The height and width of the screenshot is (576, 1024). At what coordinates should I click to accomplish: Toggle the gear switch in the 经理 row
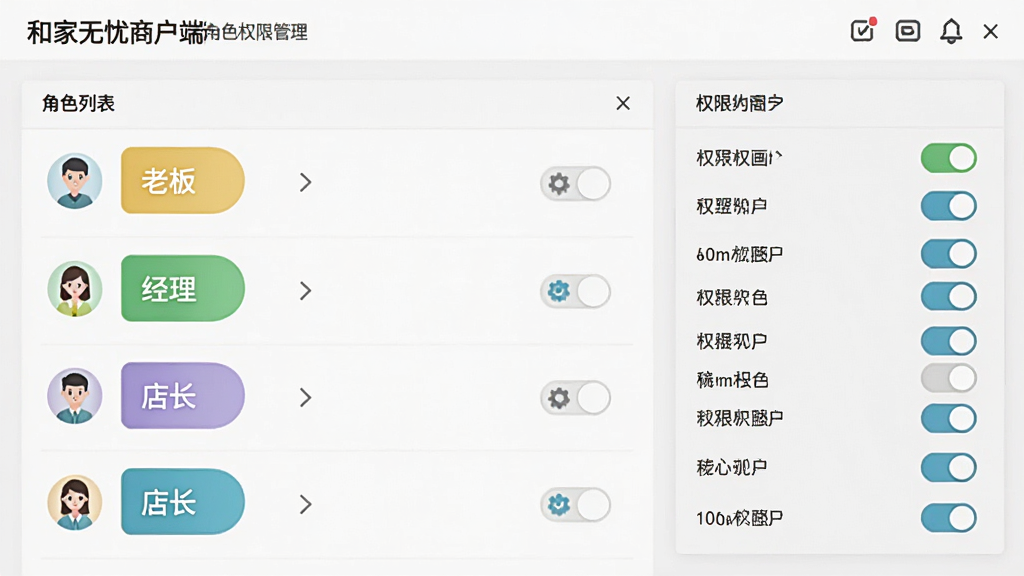tap(575, 291)
